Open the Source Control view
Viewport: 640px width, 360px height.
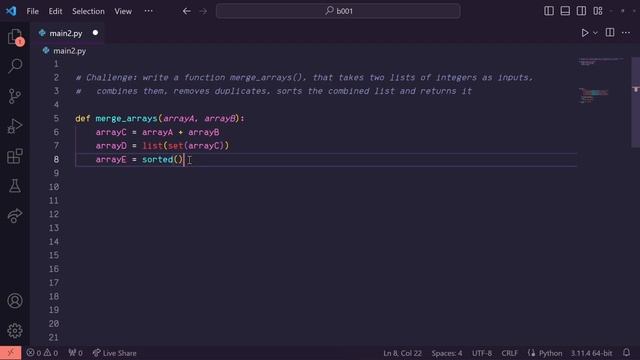(x=15, y=96)
